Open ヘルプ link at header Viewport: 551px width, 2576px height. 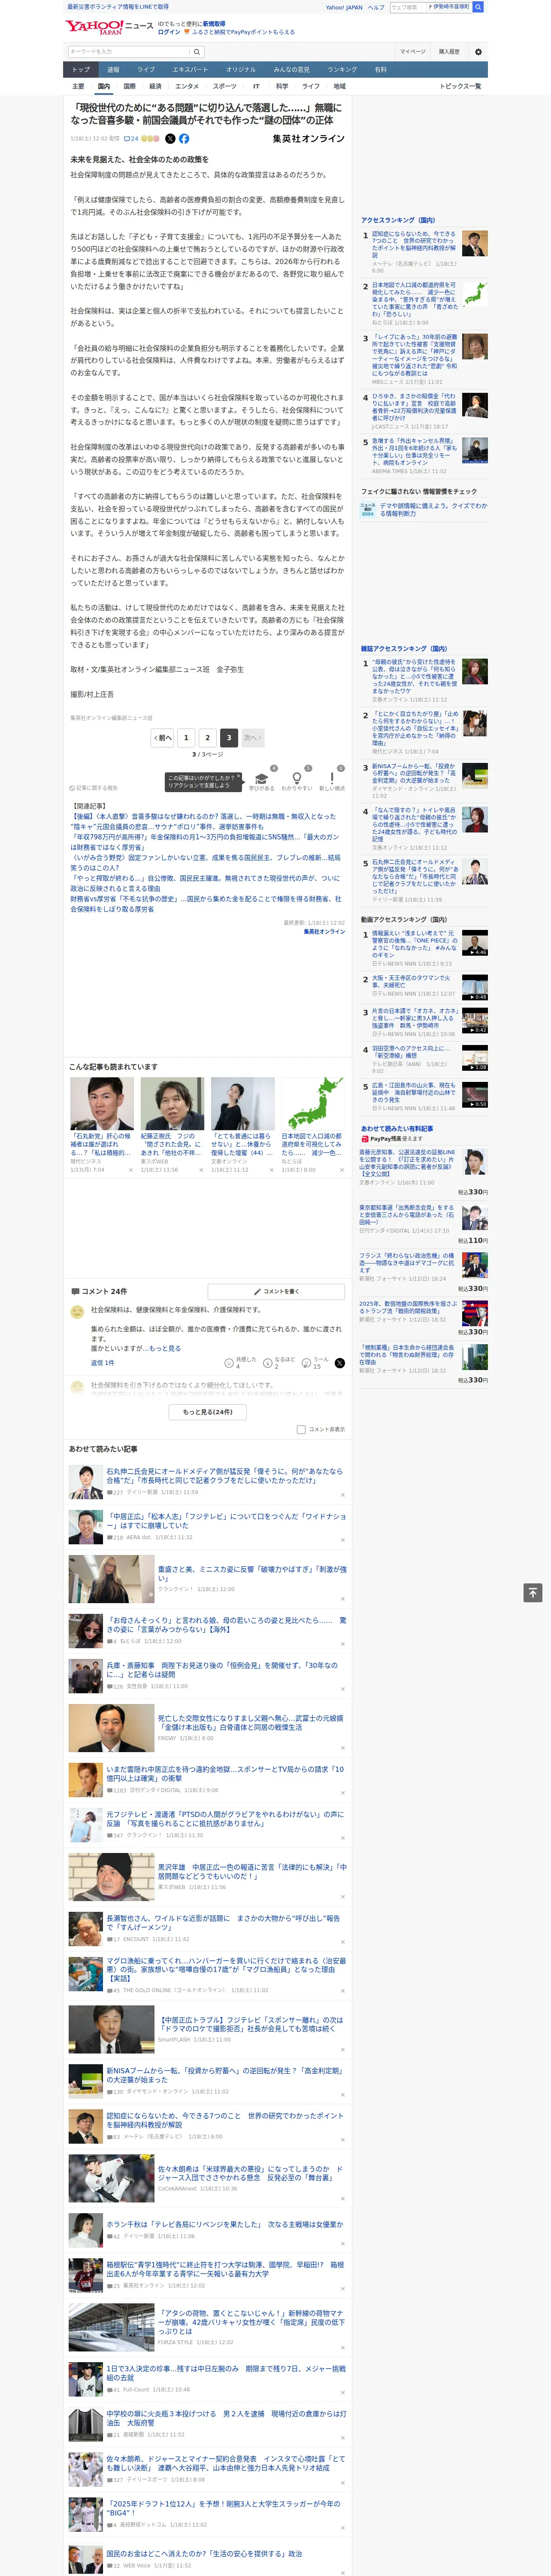(376, 7)
